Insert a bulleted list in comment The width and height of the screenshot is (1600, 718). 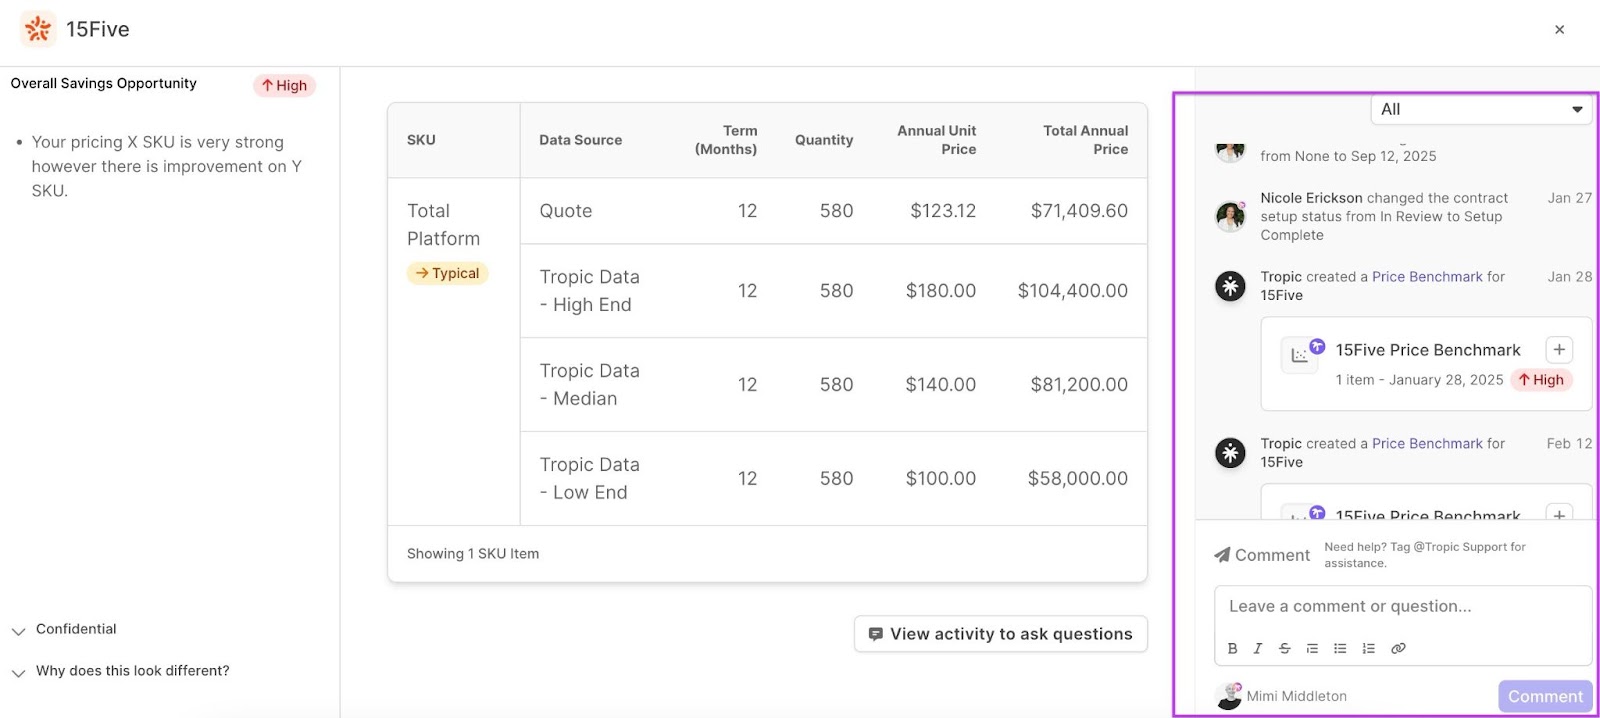click(x=1340, y=648)
